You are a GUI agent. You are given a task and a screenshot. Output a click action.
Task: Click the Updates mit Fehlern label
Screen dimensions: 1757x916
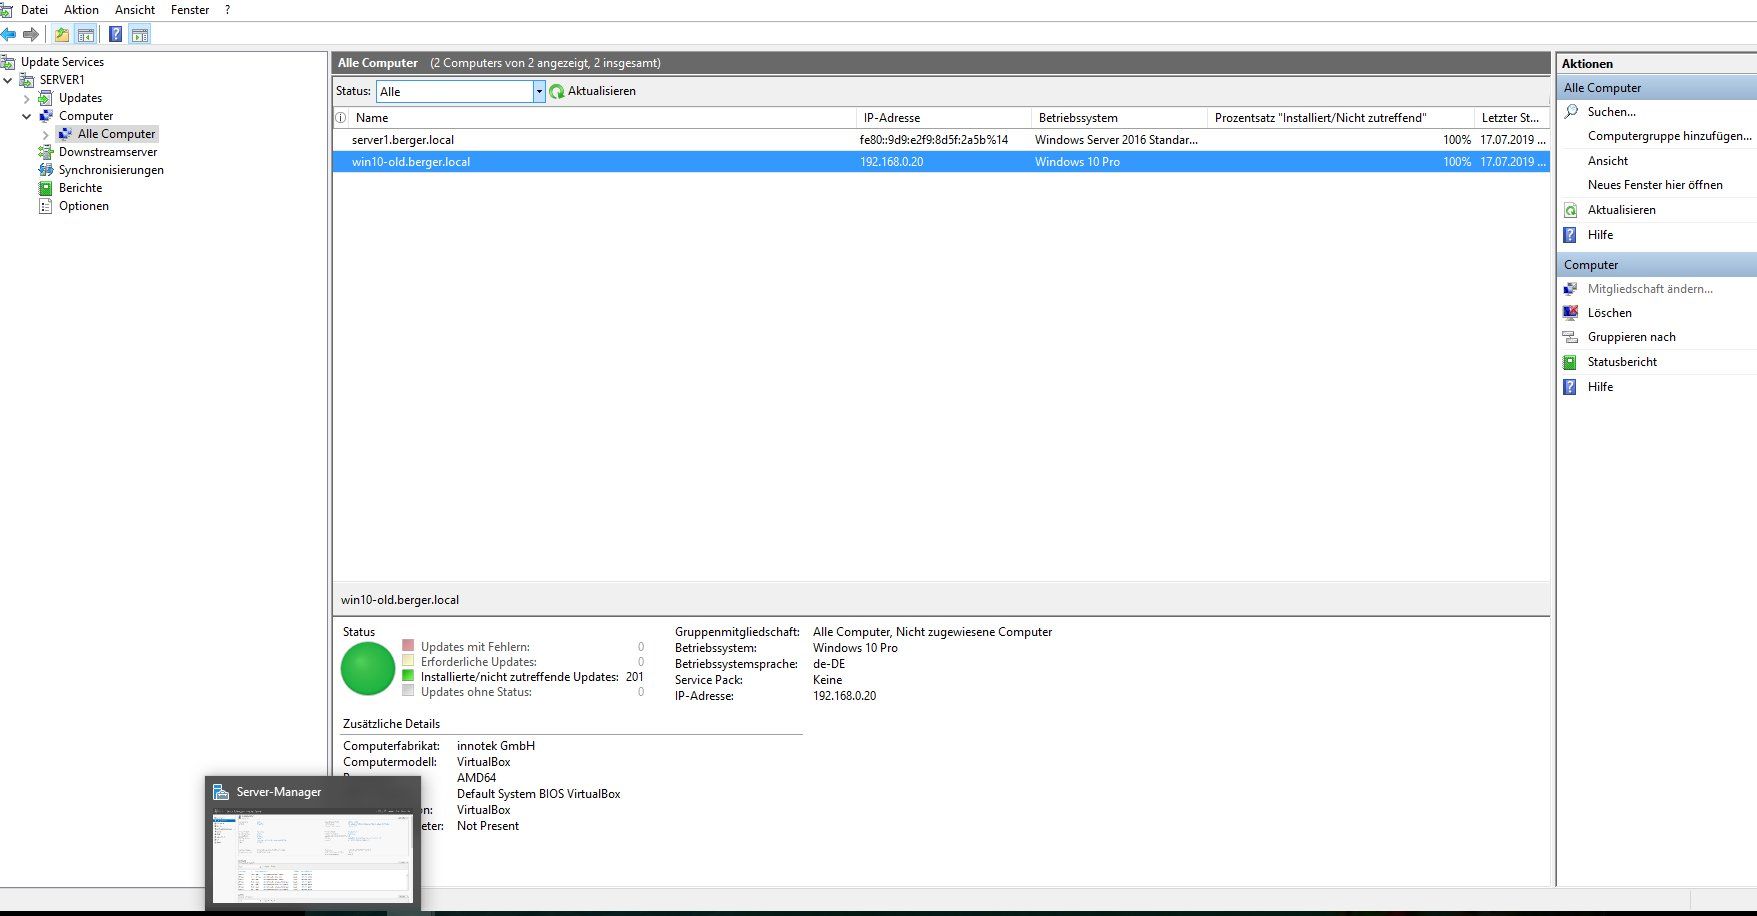click(475, 647)
